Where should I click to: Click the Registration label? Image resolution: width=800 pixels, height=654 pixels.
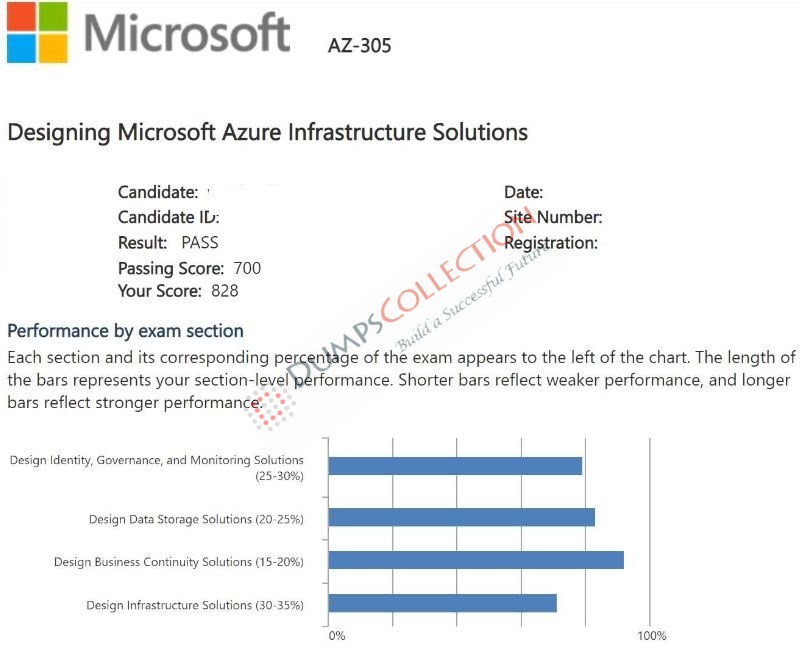[x=551, y=243]
